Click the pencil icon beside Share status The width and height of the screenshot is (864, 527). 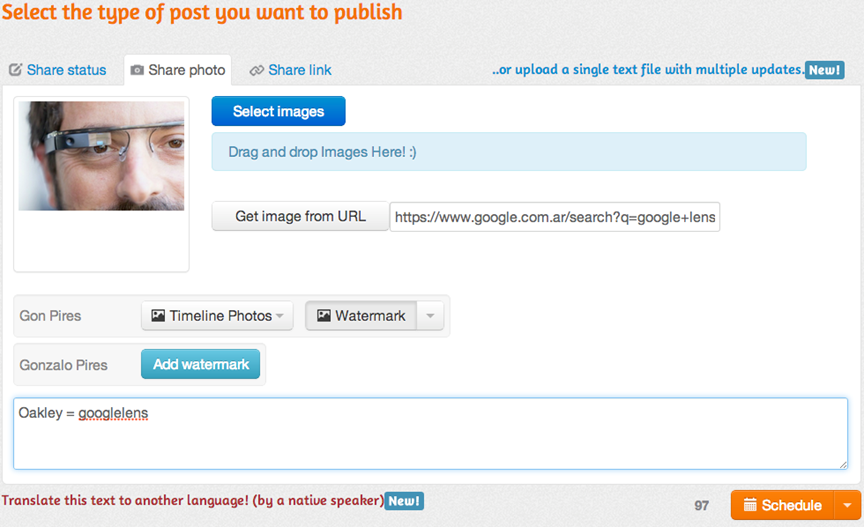coord(15,70)
